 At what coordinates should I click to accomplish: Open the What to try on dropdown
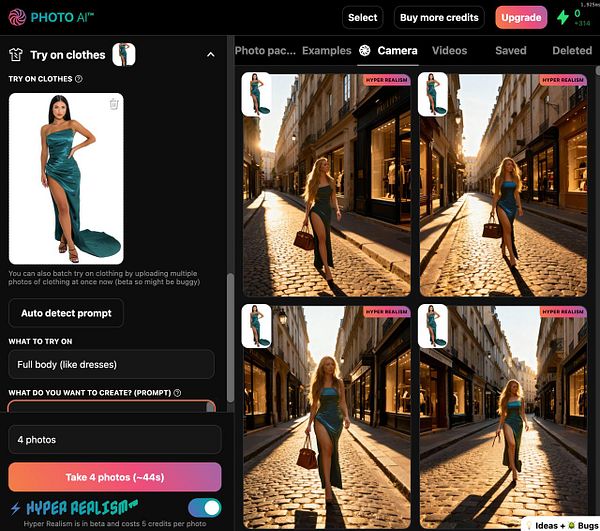coord(111,364)
